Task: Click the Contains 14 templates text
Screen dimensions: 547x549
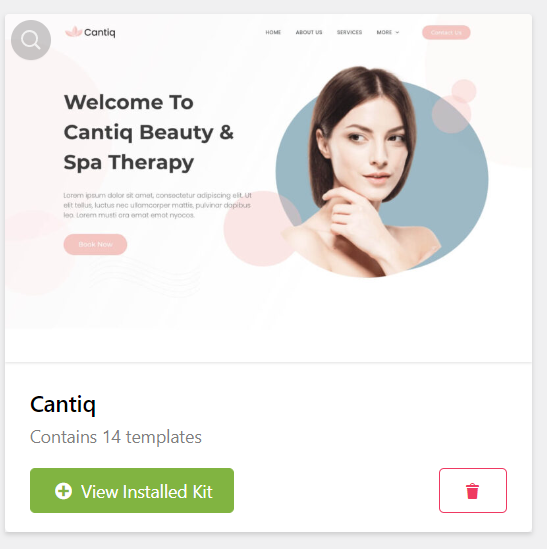Action: tap(116, 437)
